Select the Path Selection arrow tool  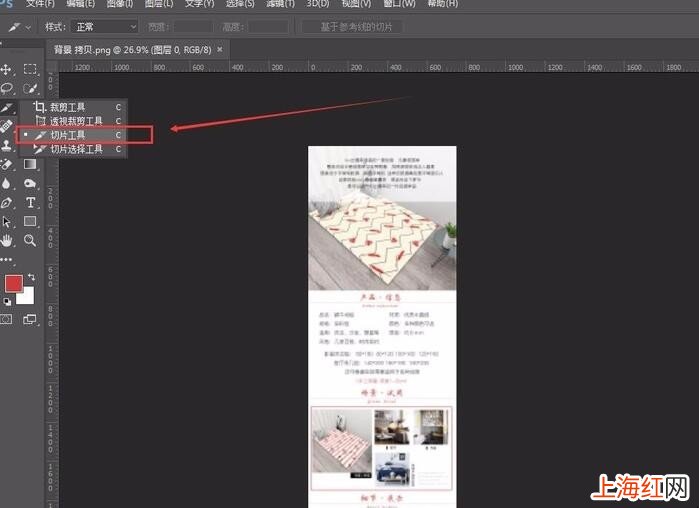coord(6,221)
